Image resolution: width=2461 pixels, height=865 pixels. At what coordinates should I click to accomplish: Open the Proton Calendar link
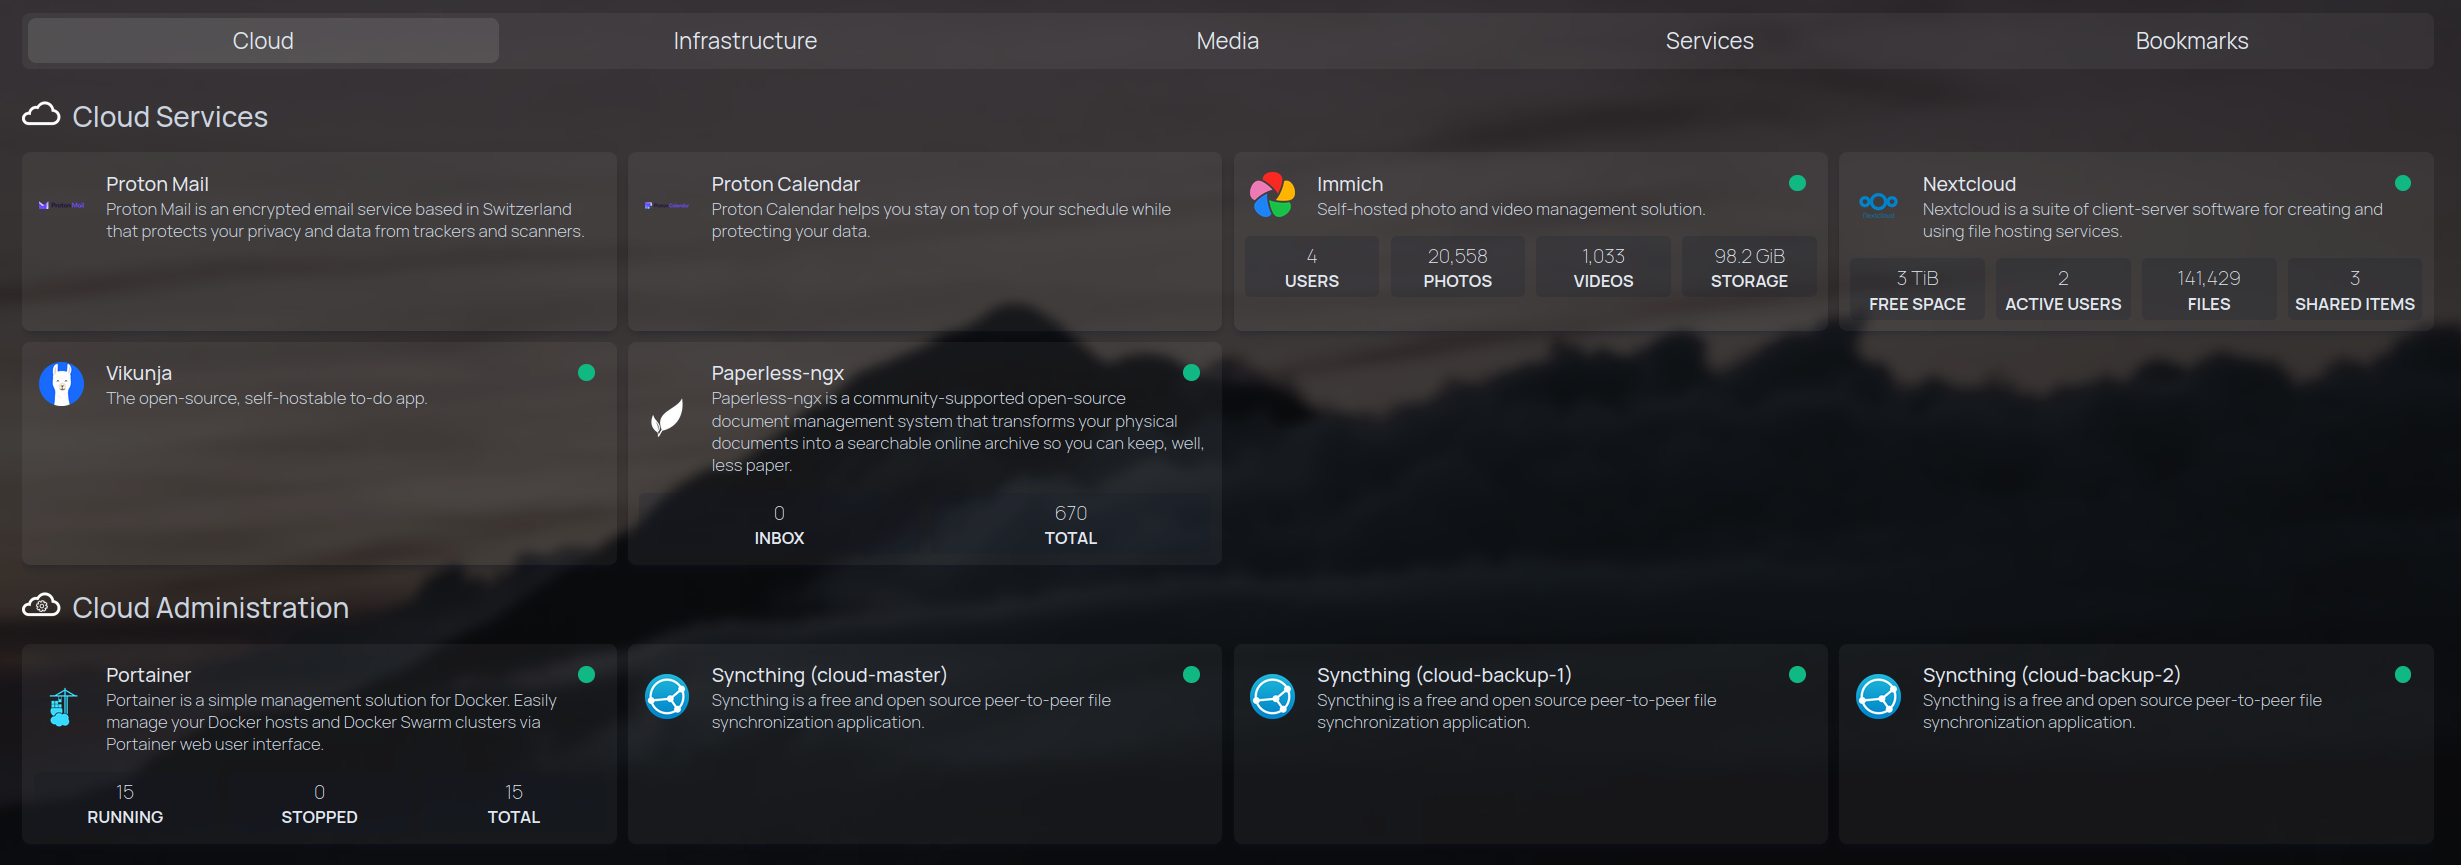point(785,184)
